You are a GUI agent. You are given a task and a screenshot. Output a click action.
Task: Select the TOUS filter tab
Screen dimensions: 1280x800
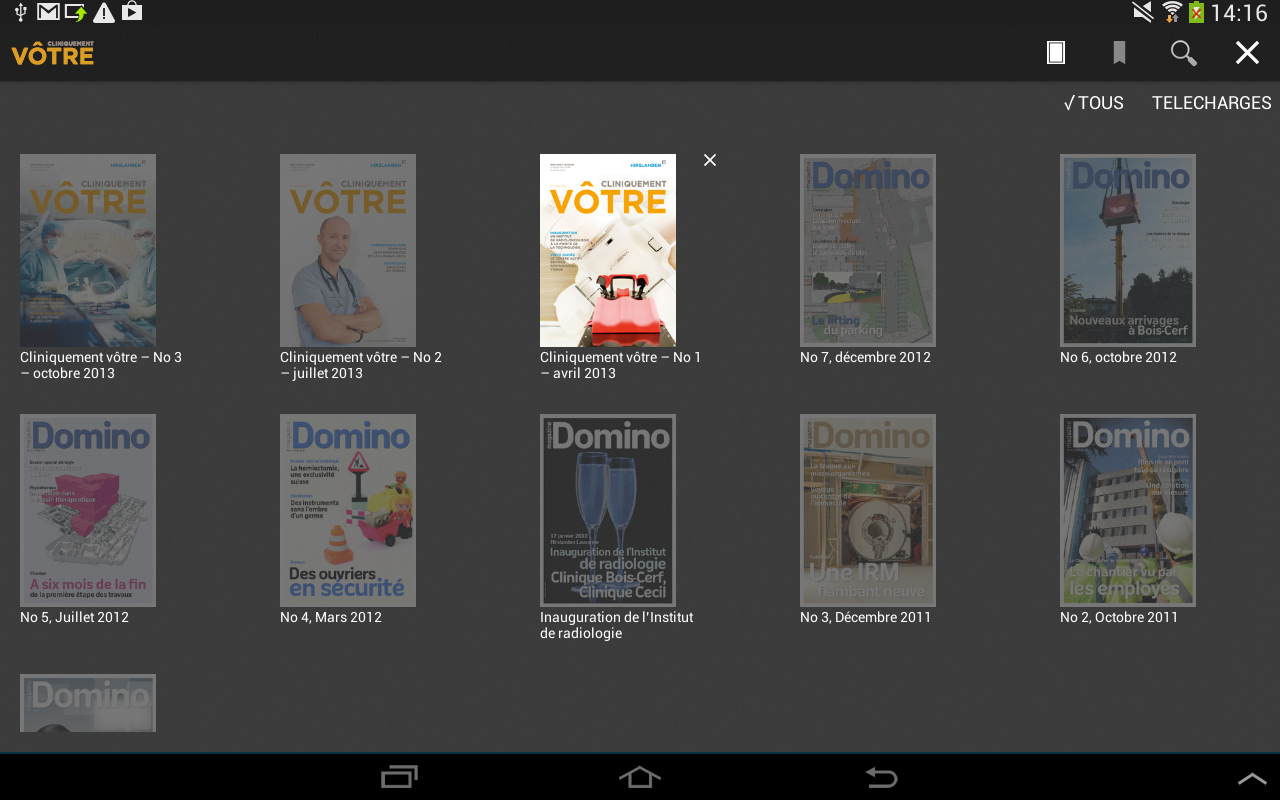click(1094, 103)
